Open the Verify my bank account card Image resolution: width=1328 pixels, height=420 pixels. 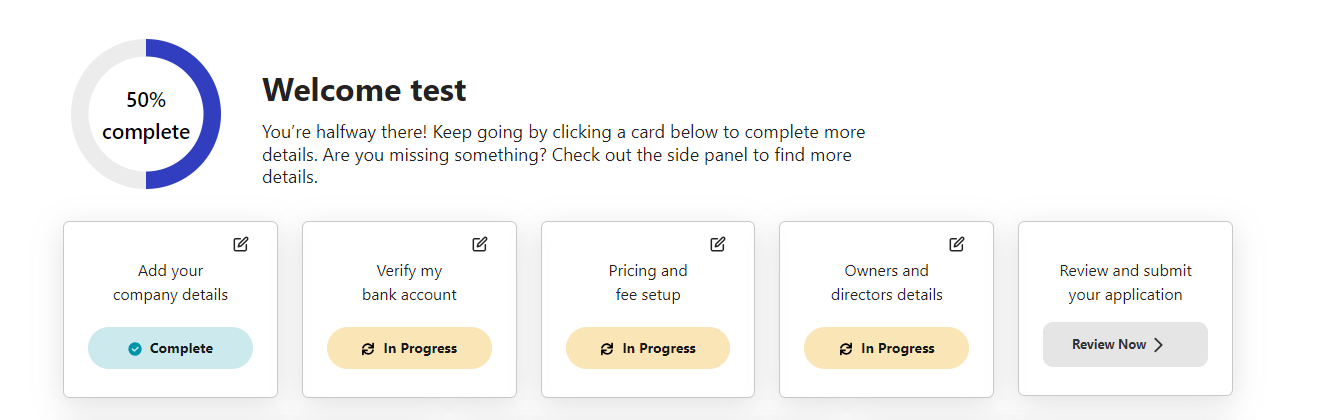(x=409, y=283)
